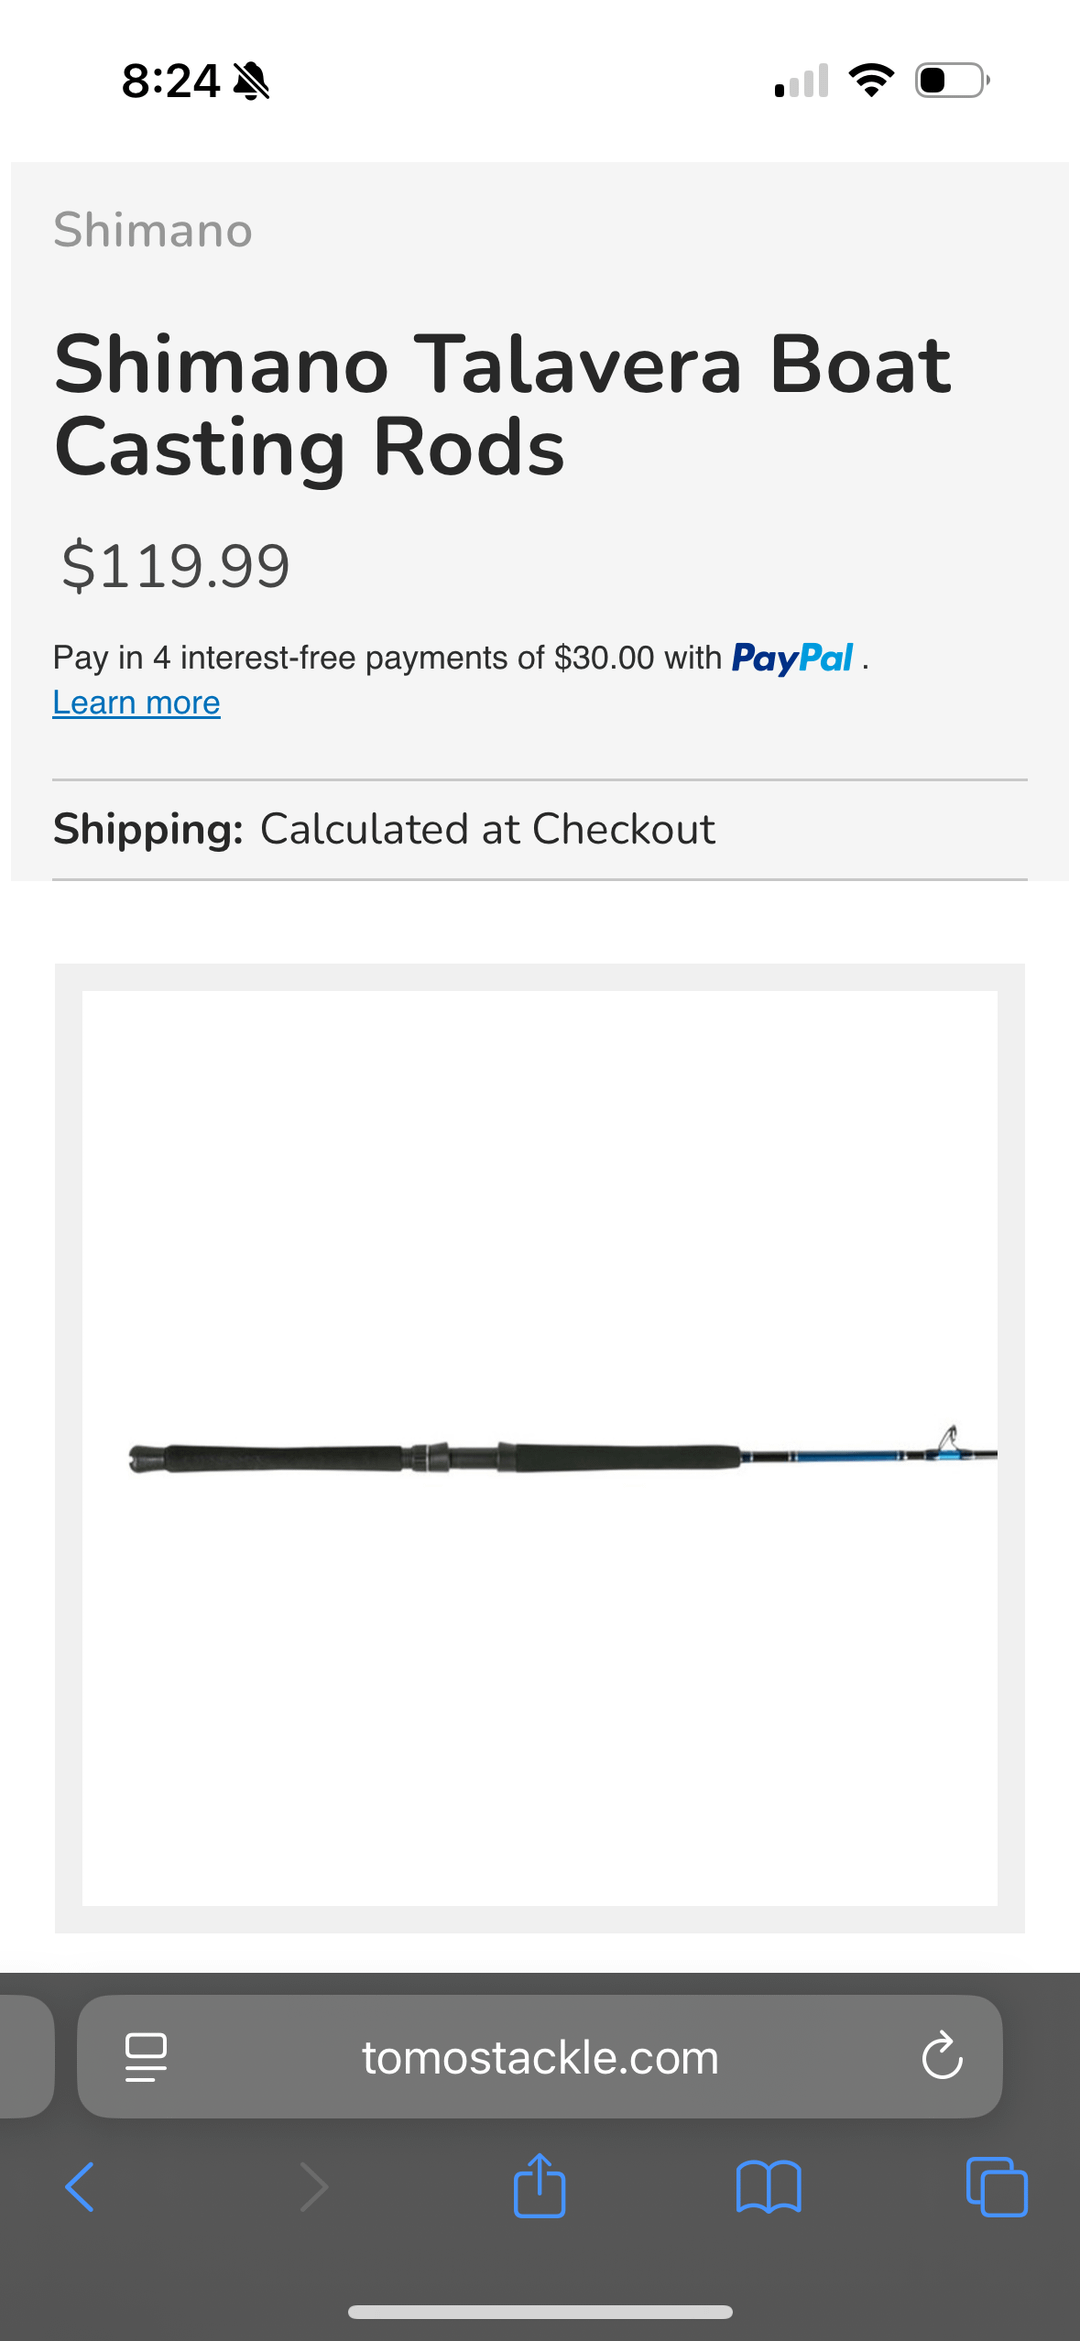Viewport: 1080px width, 2341px height.
Task: Tap the tomostackle.com address bar
Action: tap(540, 2057)
